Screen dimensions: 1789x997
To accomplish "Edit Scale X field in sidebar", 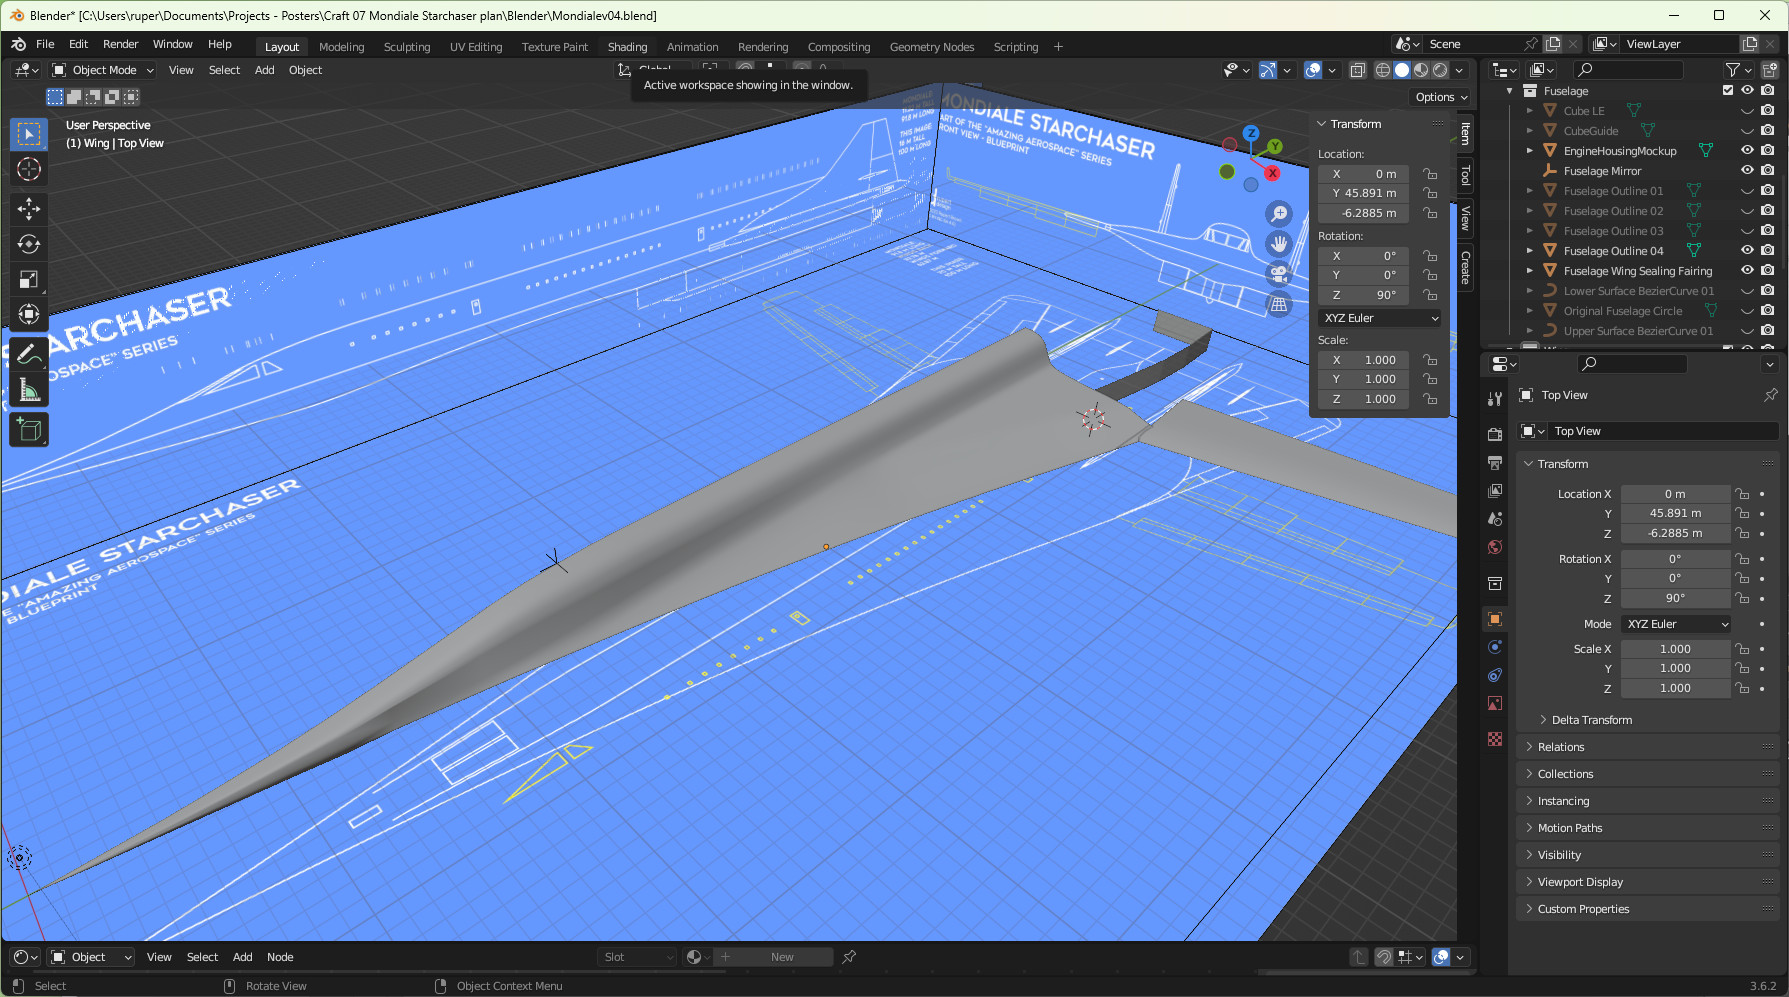I will click(1364, 360).
